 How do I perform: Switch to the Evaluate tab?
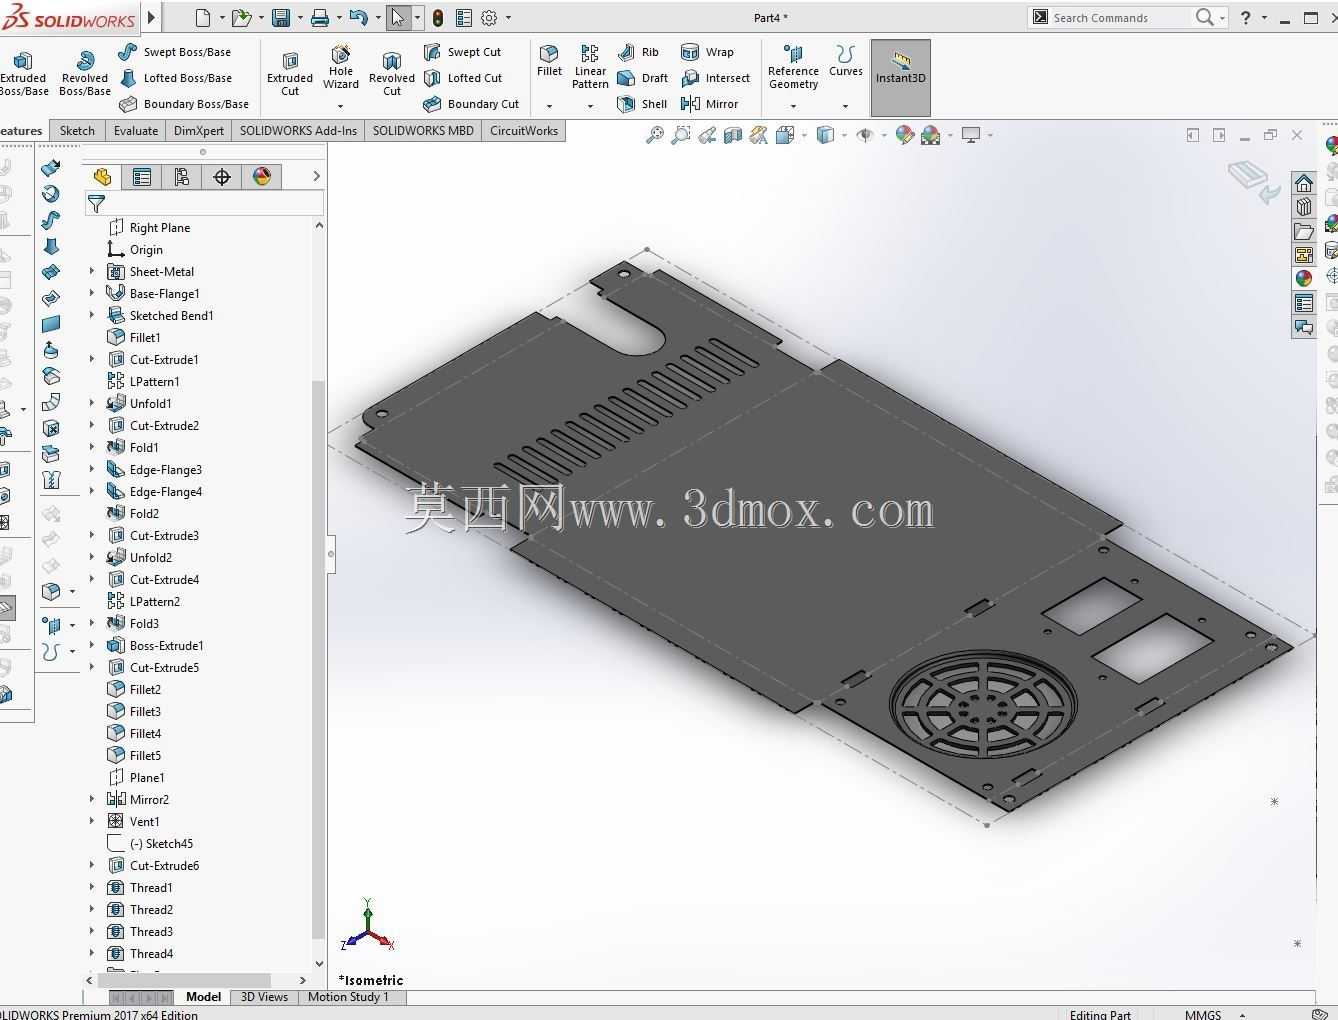pos(136,131)
